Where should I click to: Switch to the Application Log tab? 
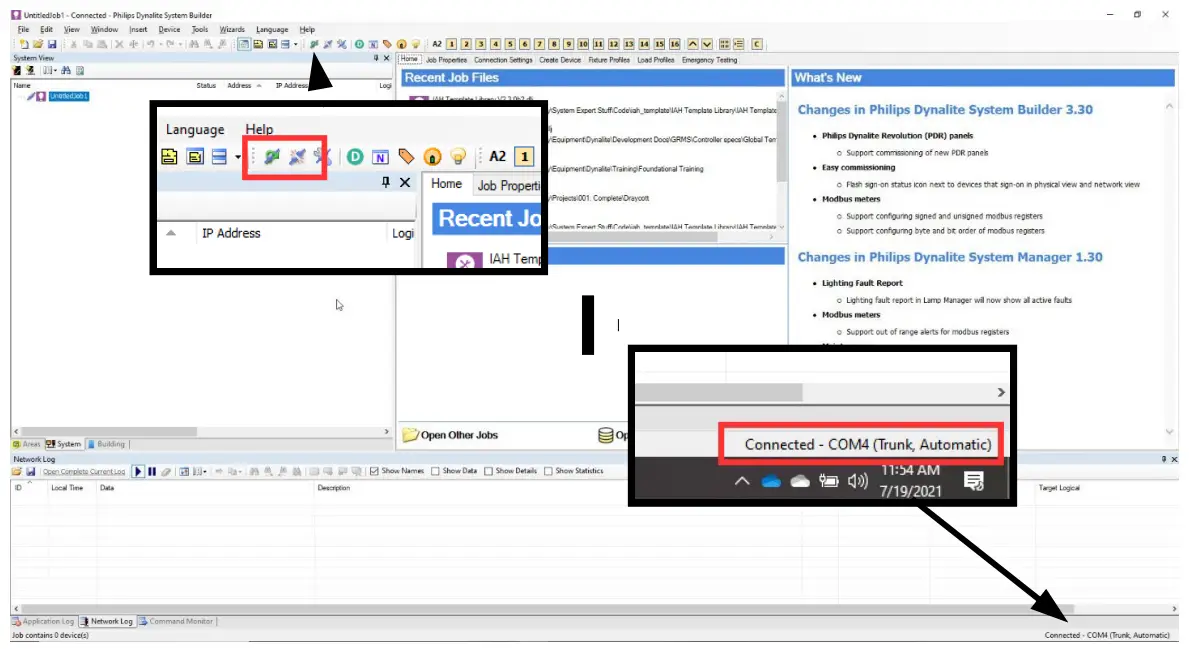(x=43, y=622)
